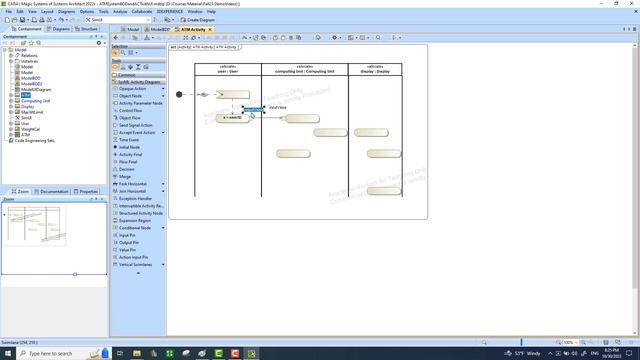Pick Activity Parameter Node from palette
This screenshot has width=640, height=360.
pos(138,103)
